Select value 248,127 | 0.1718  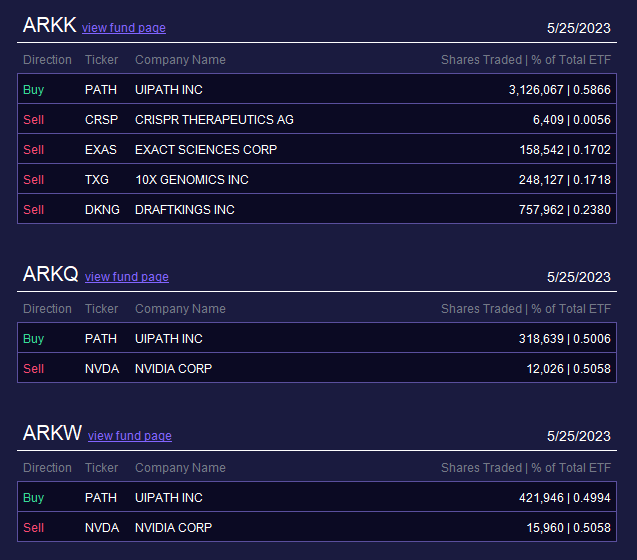pos(565,180)
